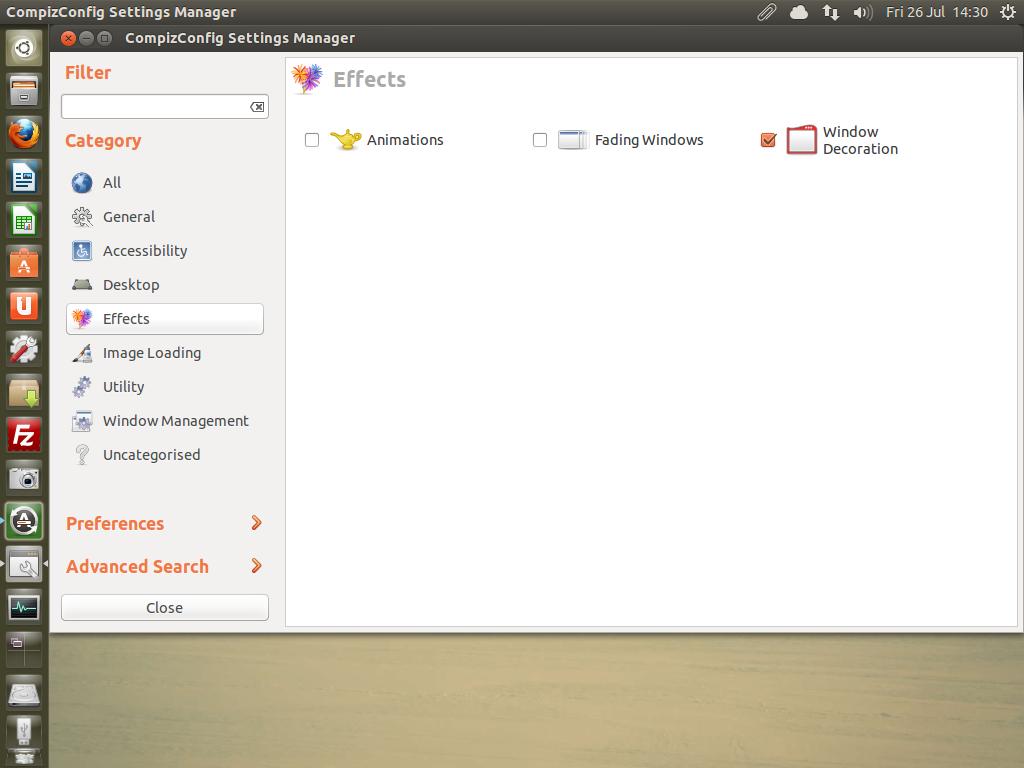Open the Animations plugin lamp icon

click(x=345, y=140)
